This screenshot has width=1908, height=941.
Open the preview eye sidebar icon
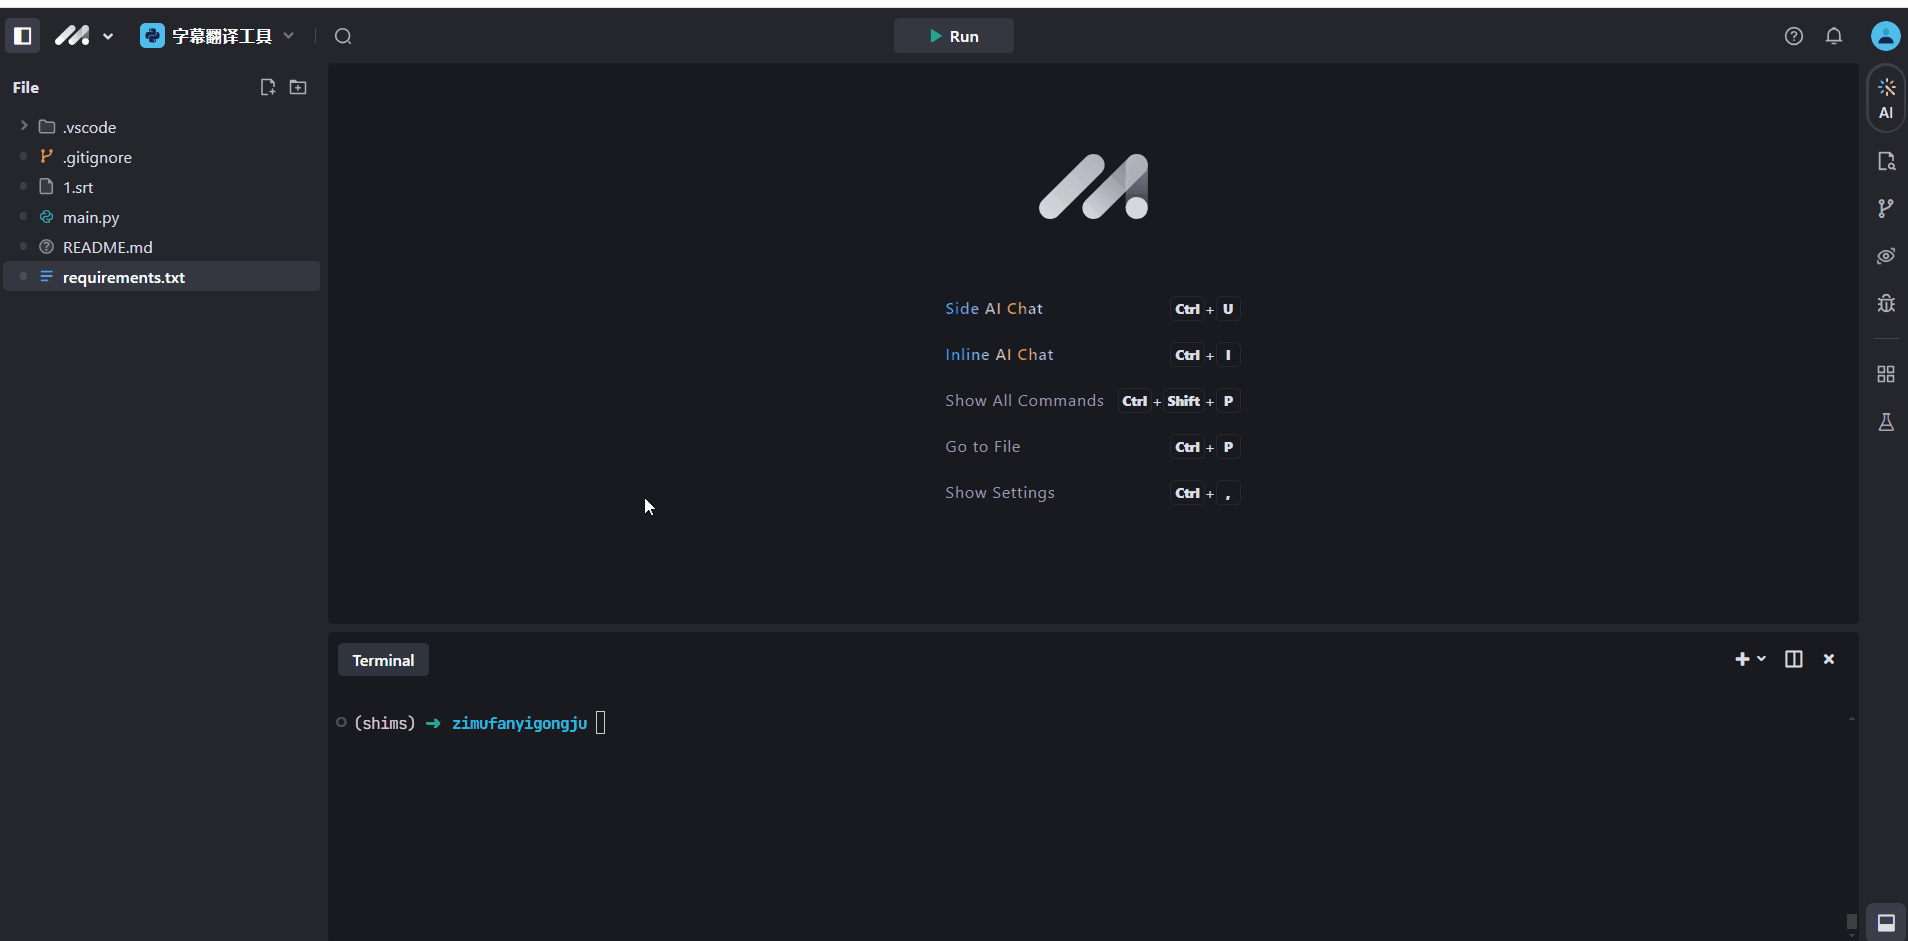[1886, 256]
